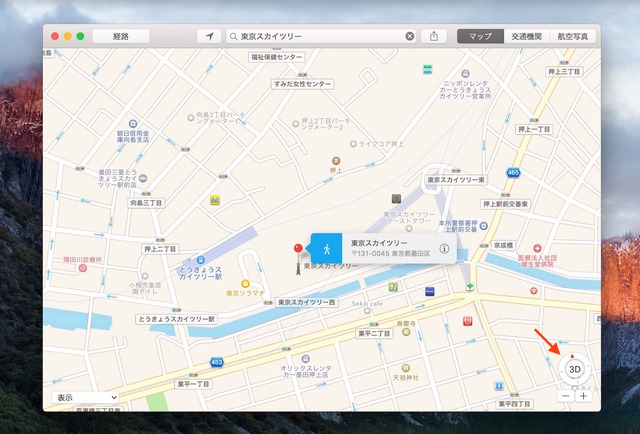The image size is (640, 434).
Task: Click the current location arrow button
Action: pyautogui.click(x=209, y=36)
